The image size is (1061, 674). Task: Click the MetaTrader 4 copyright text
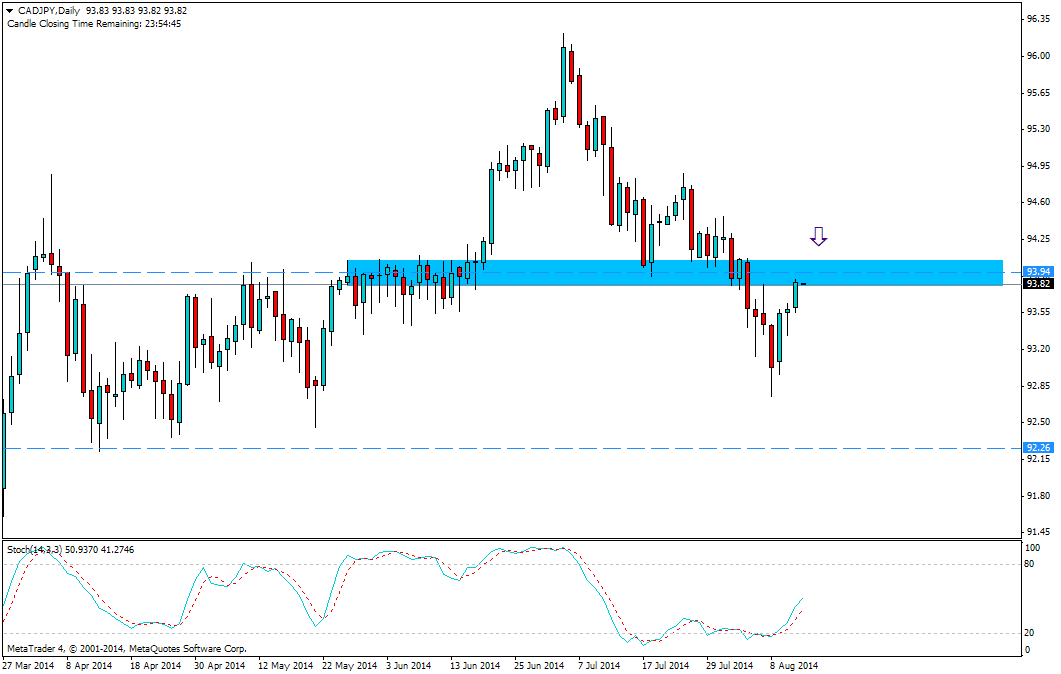tap(127, 648)
